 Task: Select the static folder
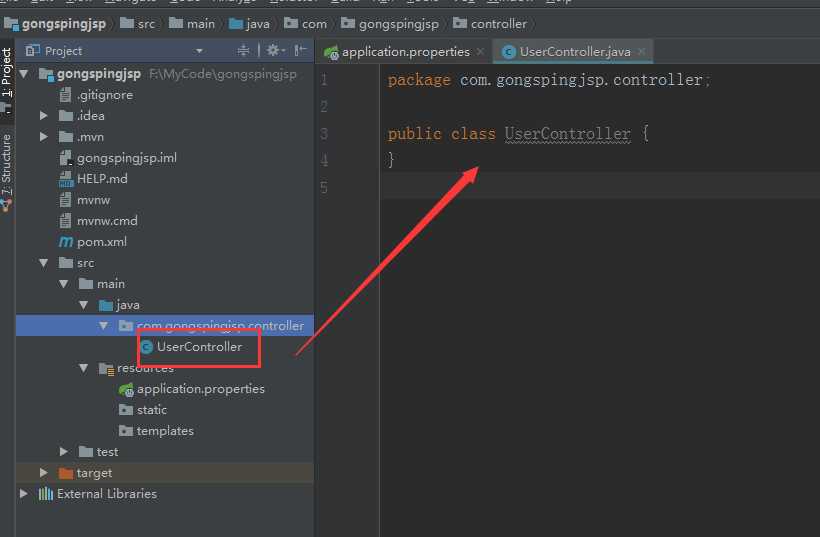(x=152, y=410)
